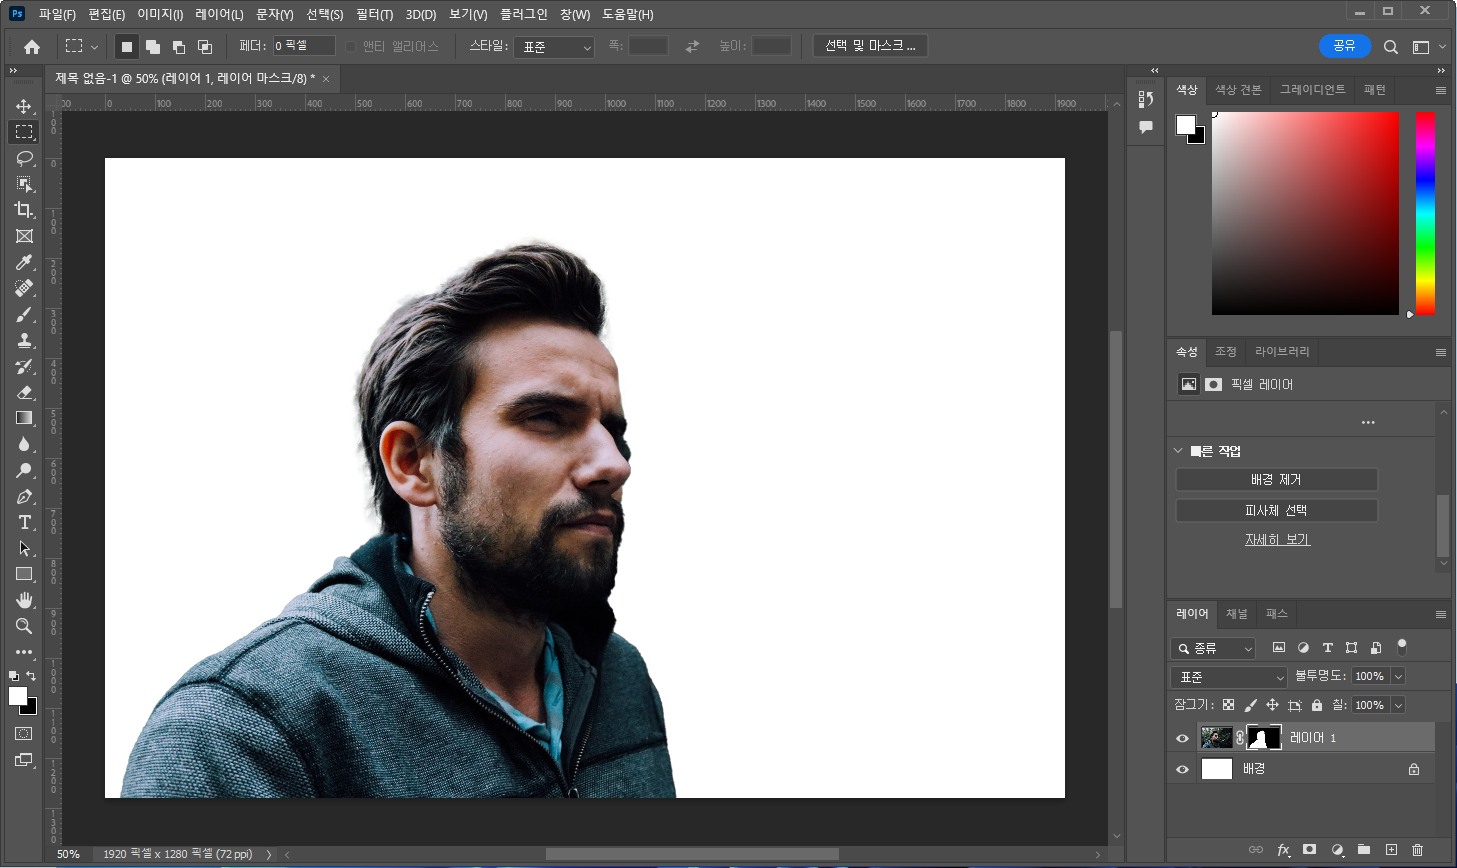Image resolution: width=1457 pixels, height=868 pixels.
Task: Open the layer blend mode dropdown
Action: (x=1229, y=677)
